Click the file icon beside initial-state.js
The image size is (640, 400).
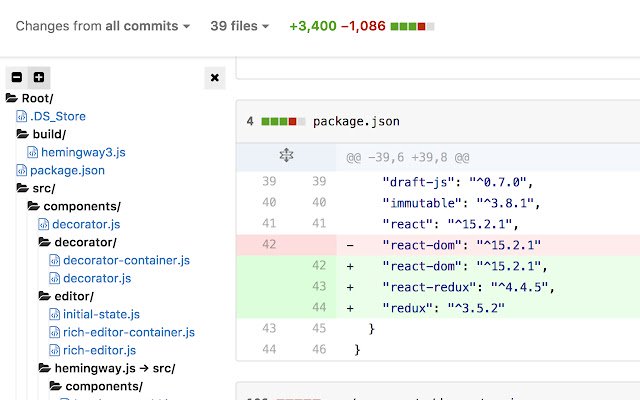pyautogui.click(x=55, y=314)
